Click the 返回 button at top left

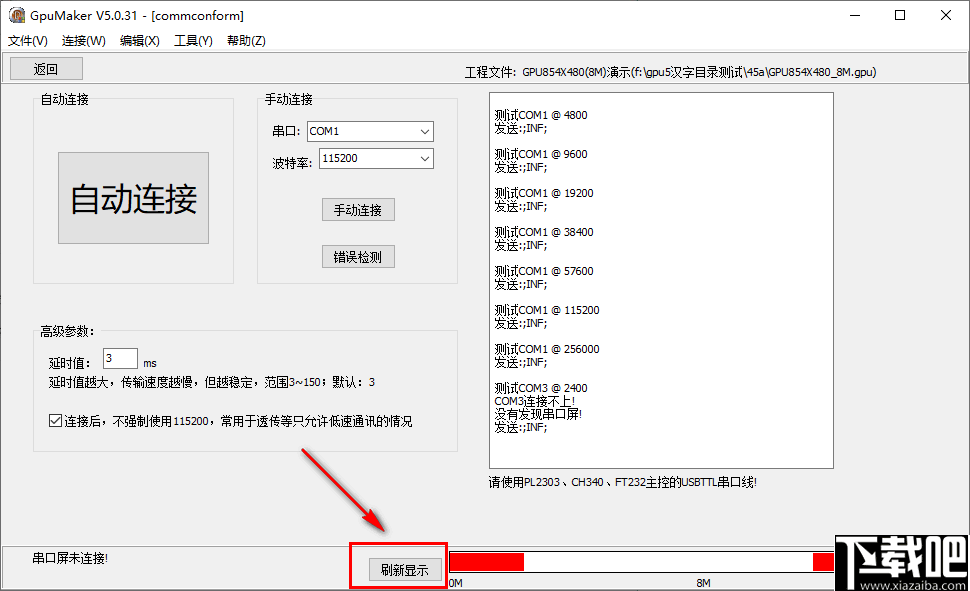[45, 67]
